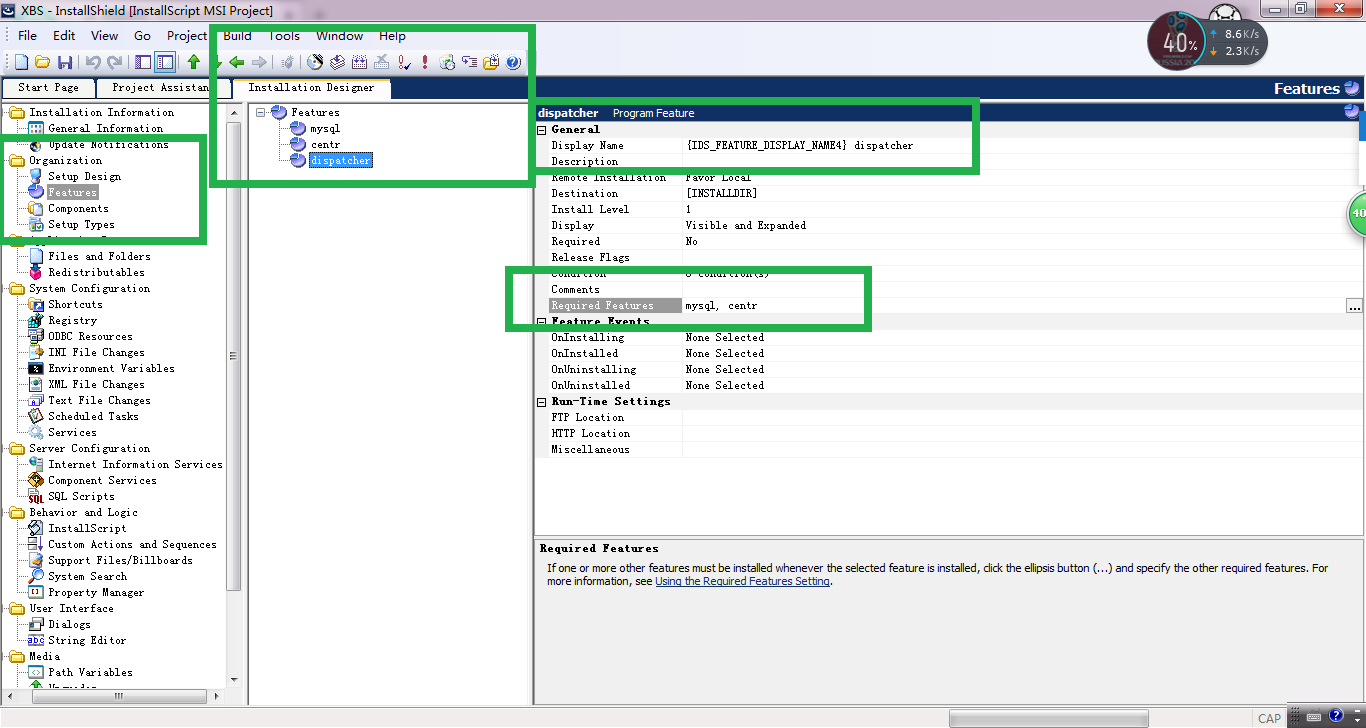Open Custom Actions and Sequences view
This screenshot has width=1366, height=728.
[x=132, y=544]
